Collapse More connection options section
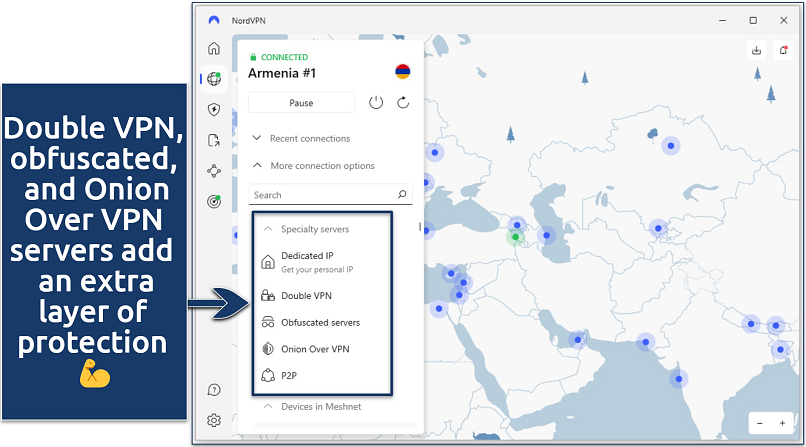 tap(313, 165)
